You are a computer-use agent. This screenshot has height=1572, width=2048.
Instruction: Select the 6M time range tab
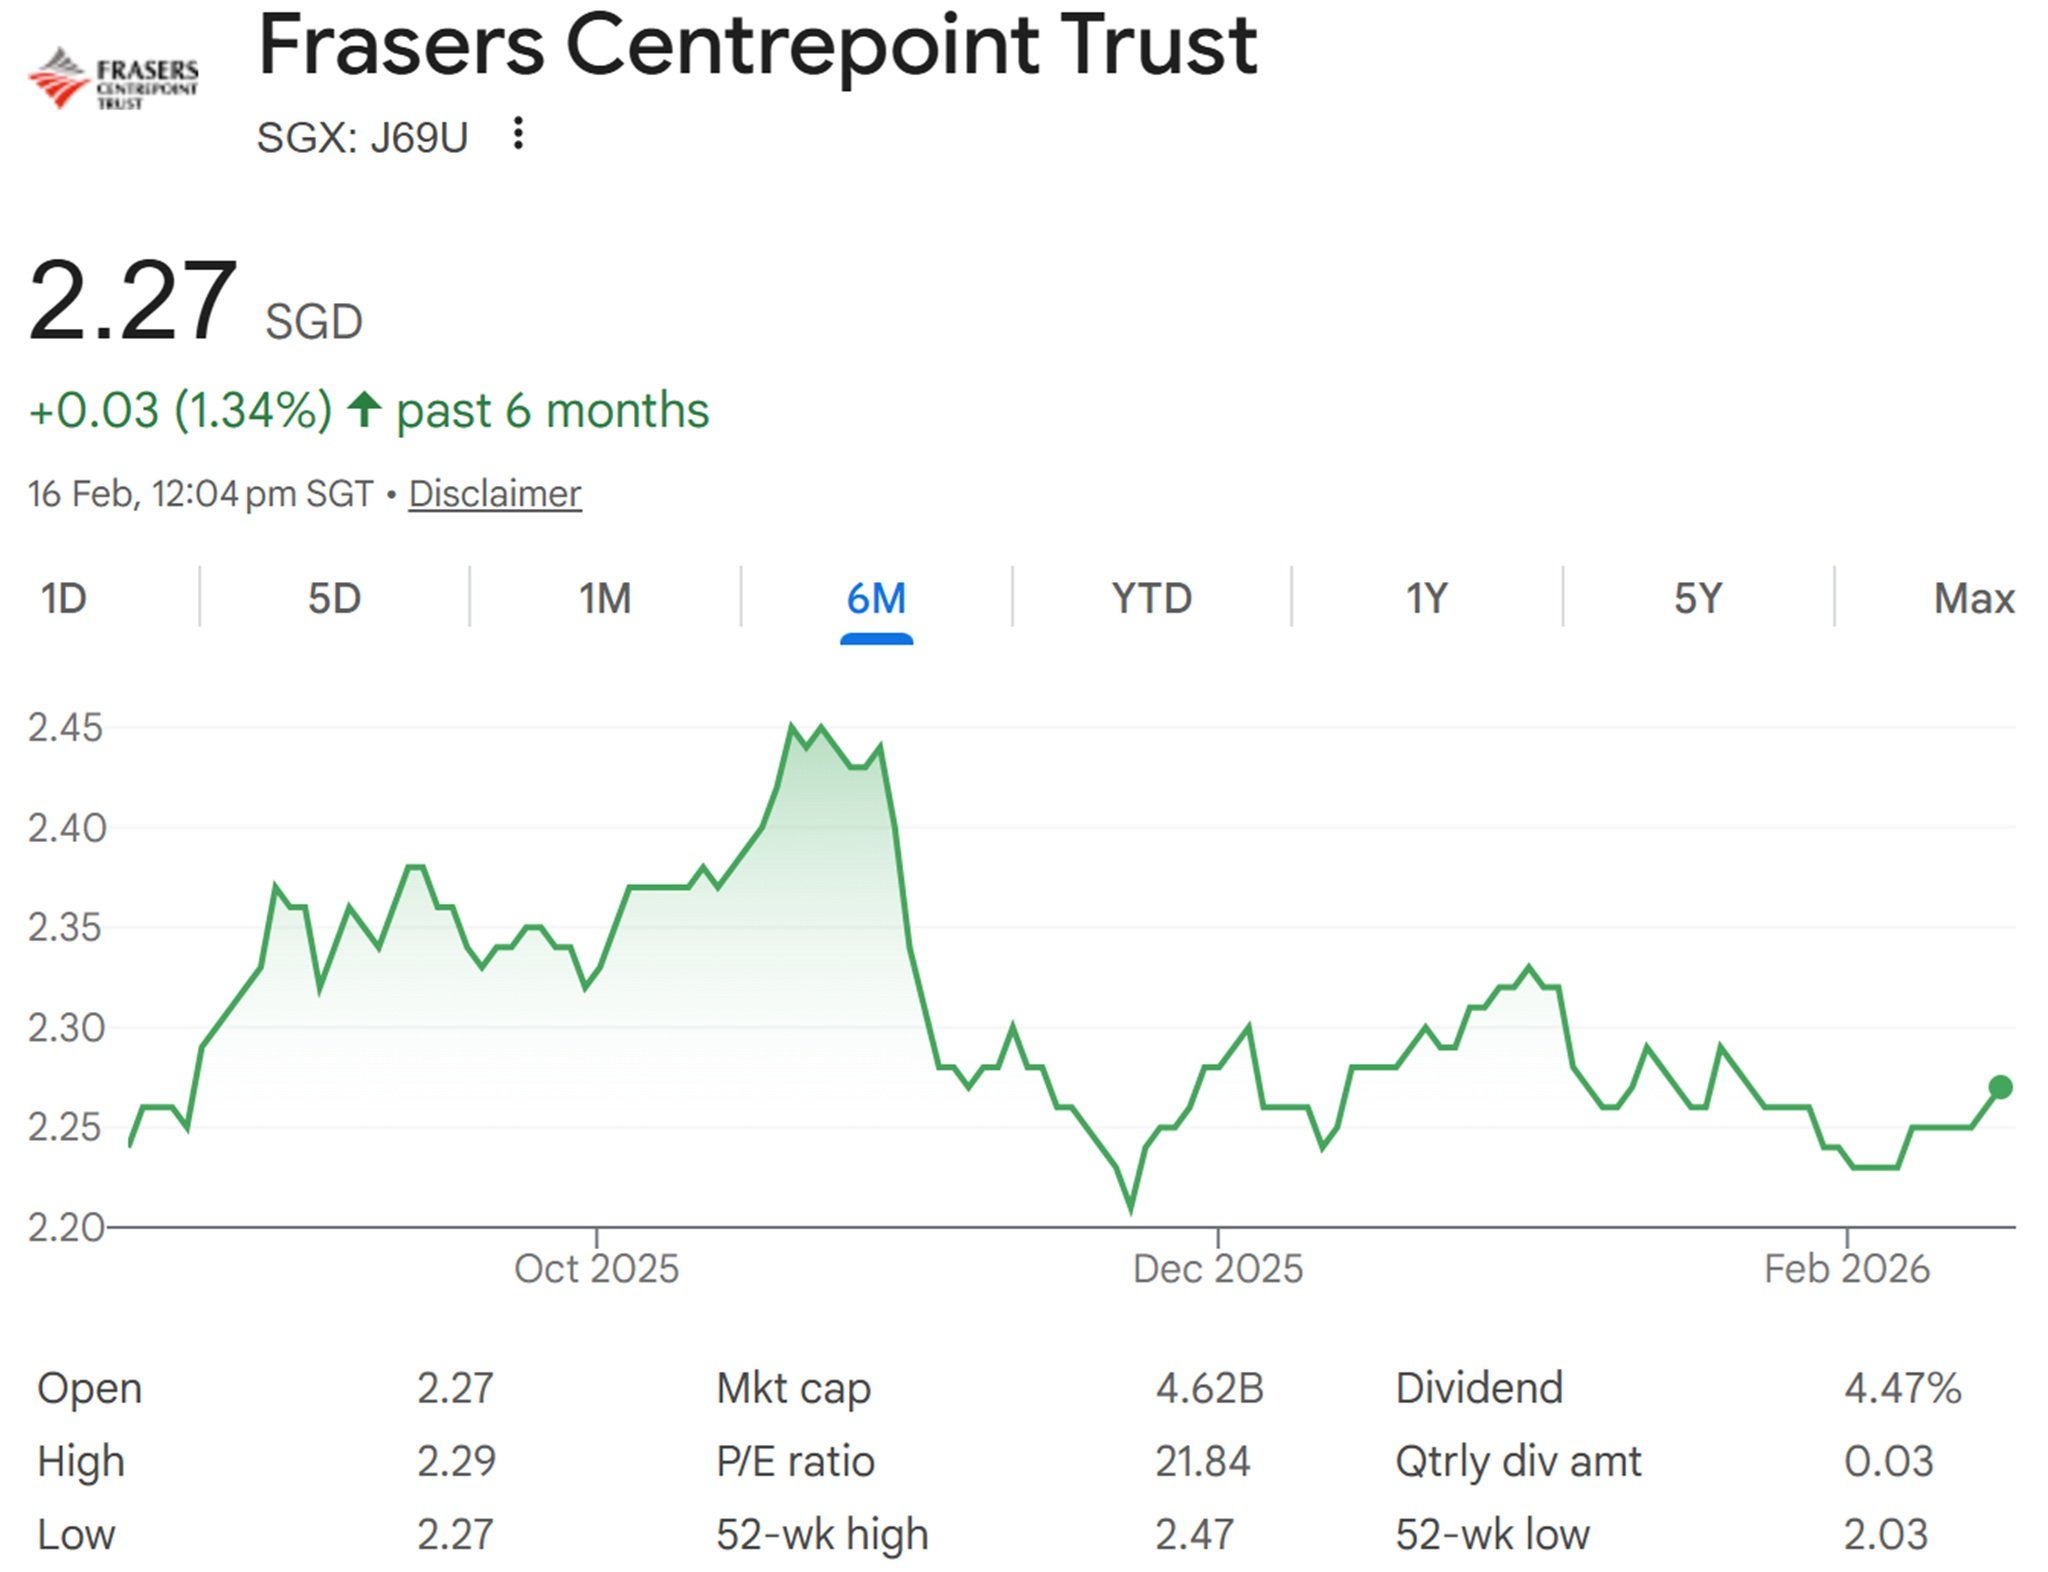point(876,599)
